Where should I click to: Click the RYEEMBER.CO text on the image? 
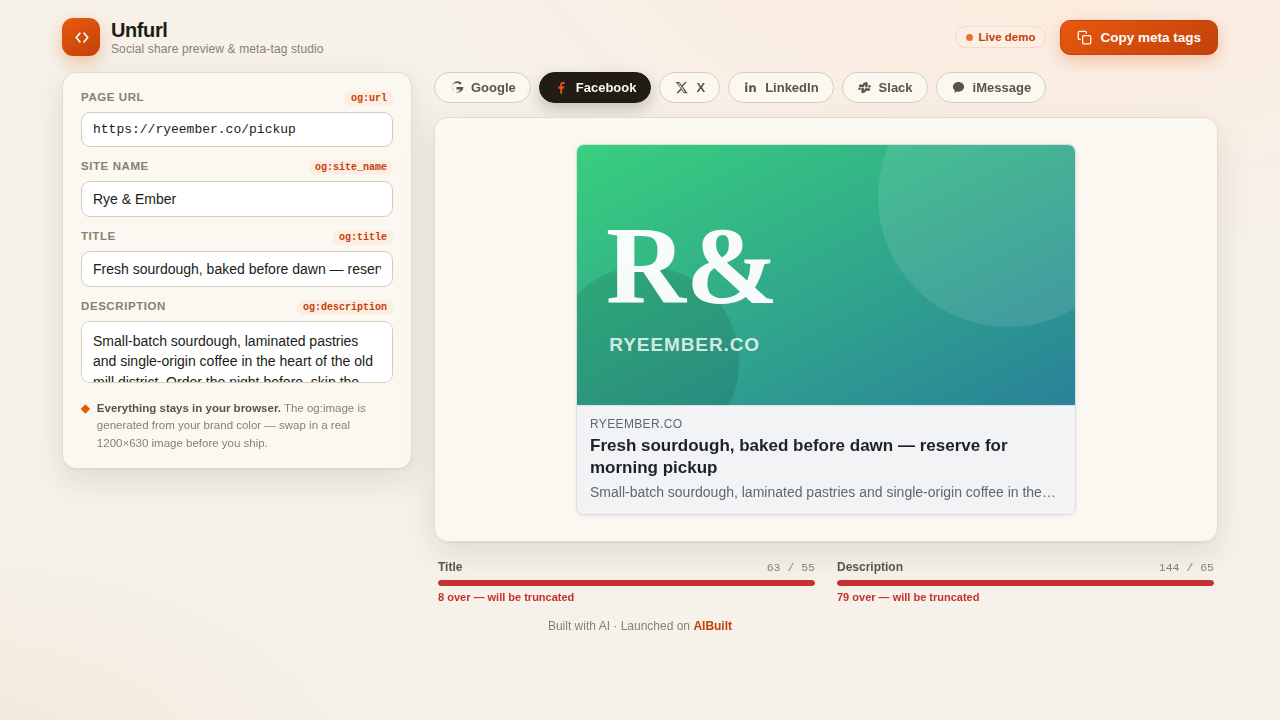(684, 345)
